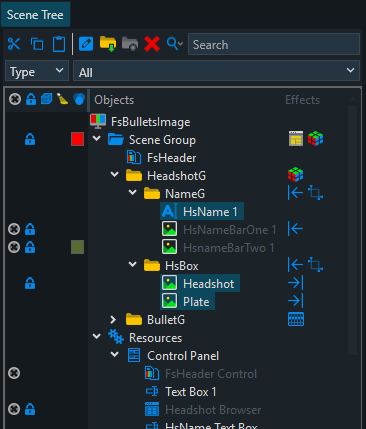Click the red X delete icon
366x429 pixels.
coord(152,44)
